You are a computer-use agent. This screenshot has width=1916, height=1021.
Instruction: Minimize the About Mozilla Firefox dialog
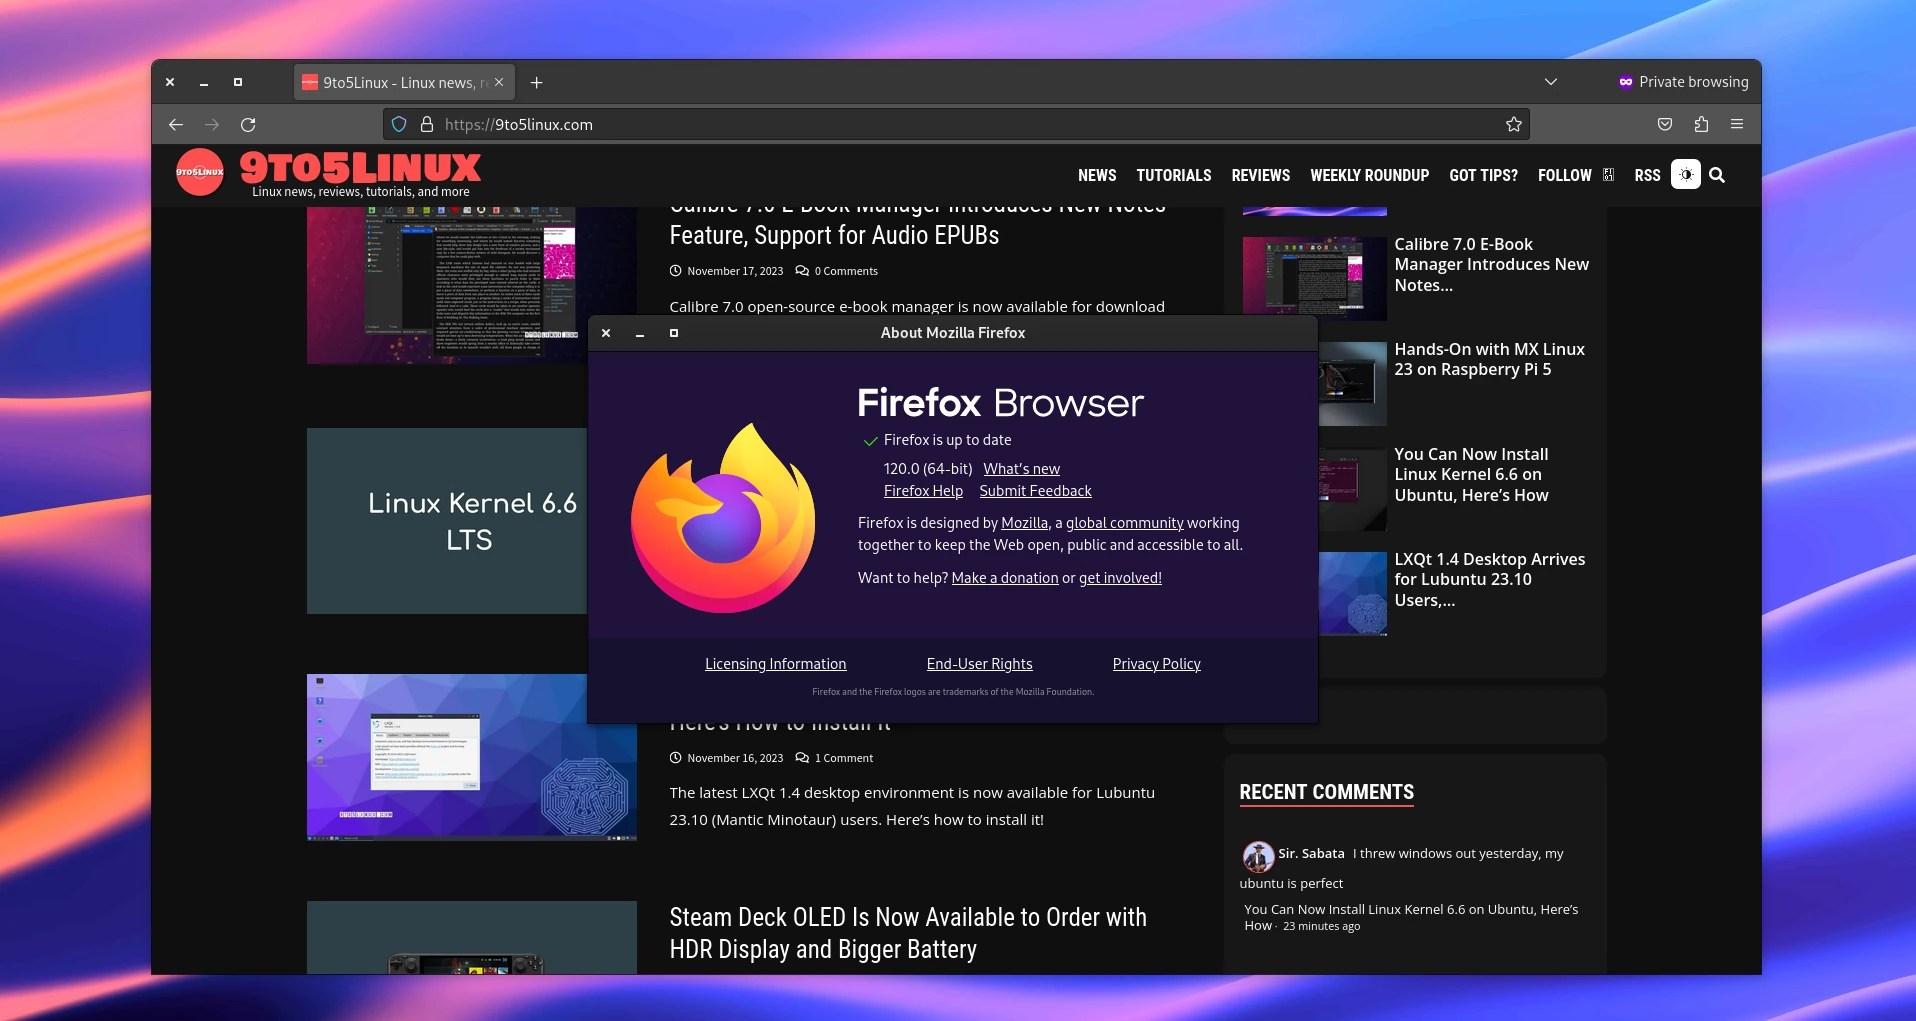tap(640, 333)
